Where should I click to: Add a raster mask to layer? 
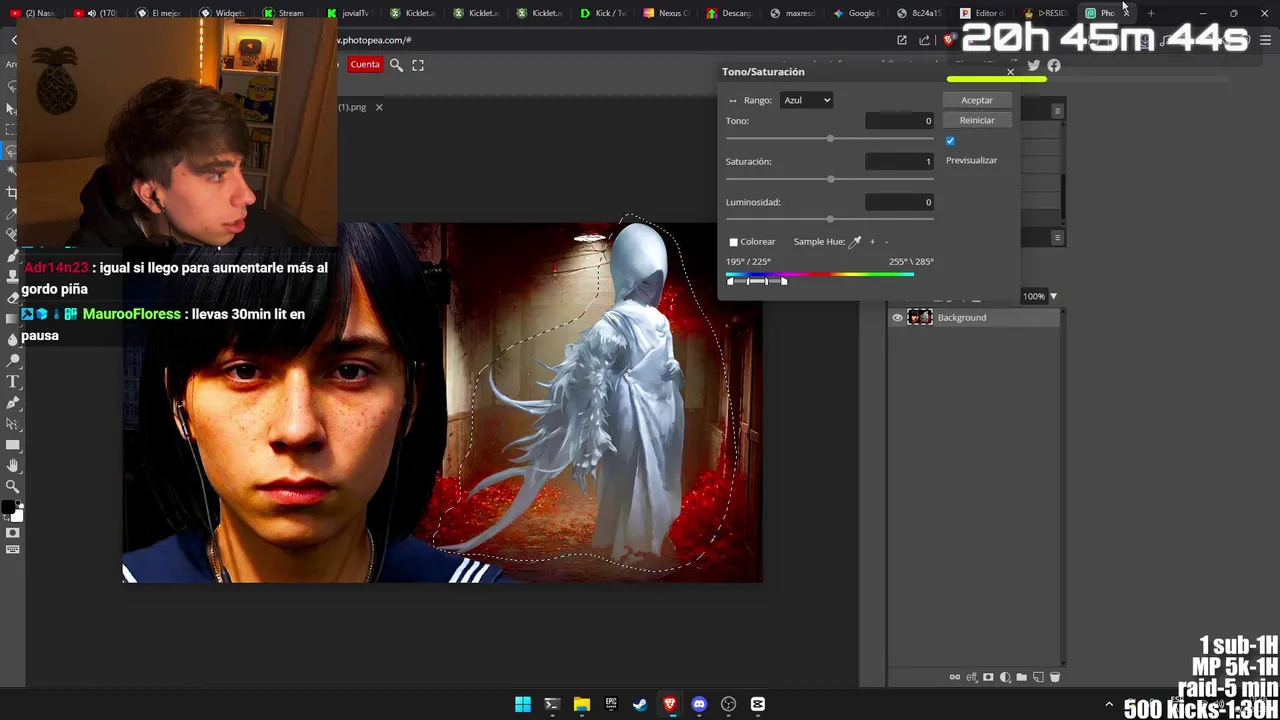point(988,677)
